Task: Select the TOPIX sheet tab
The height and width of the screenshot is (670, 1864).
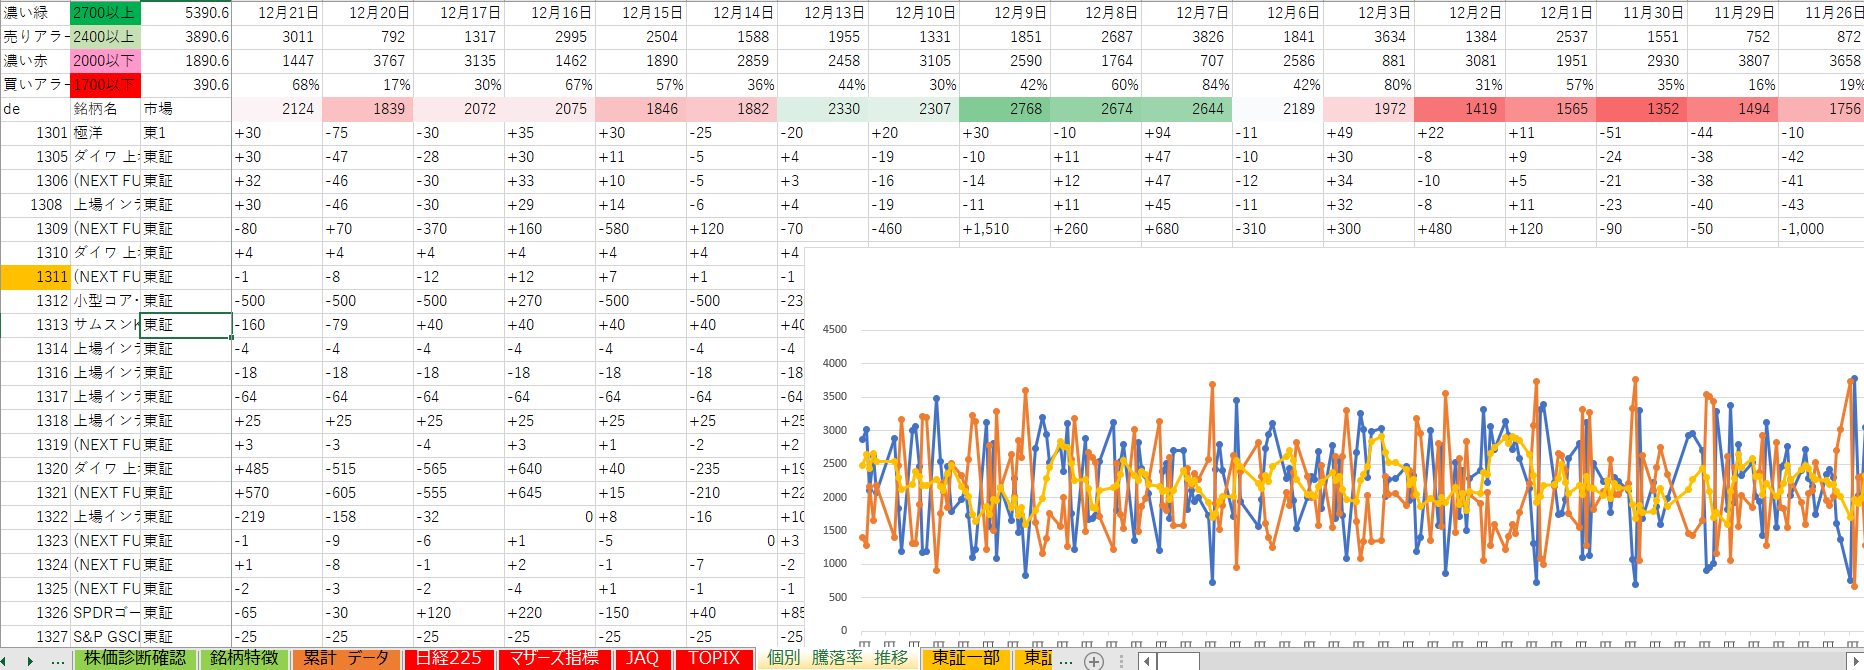Action: [714, 658]
